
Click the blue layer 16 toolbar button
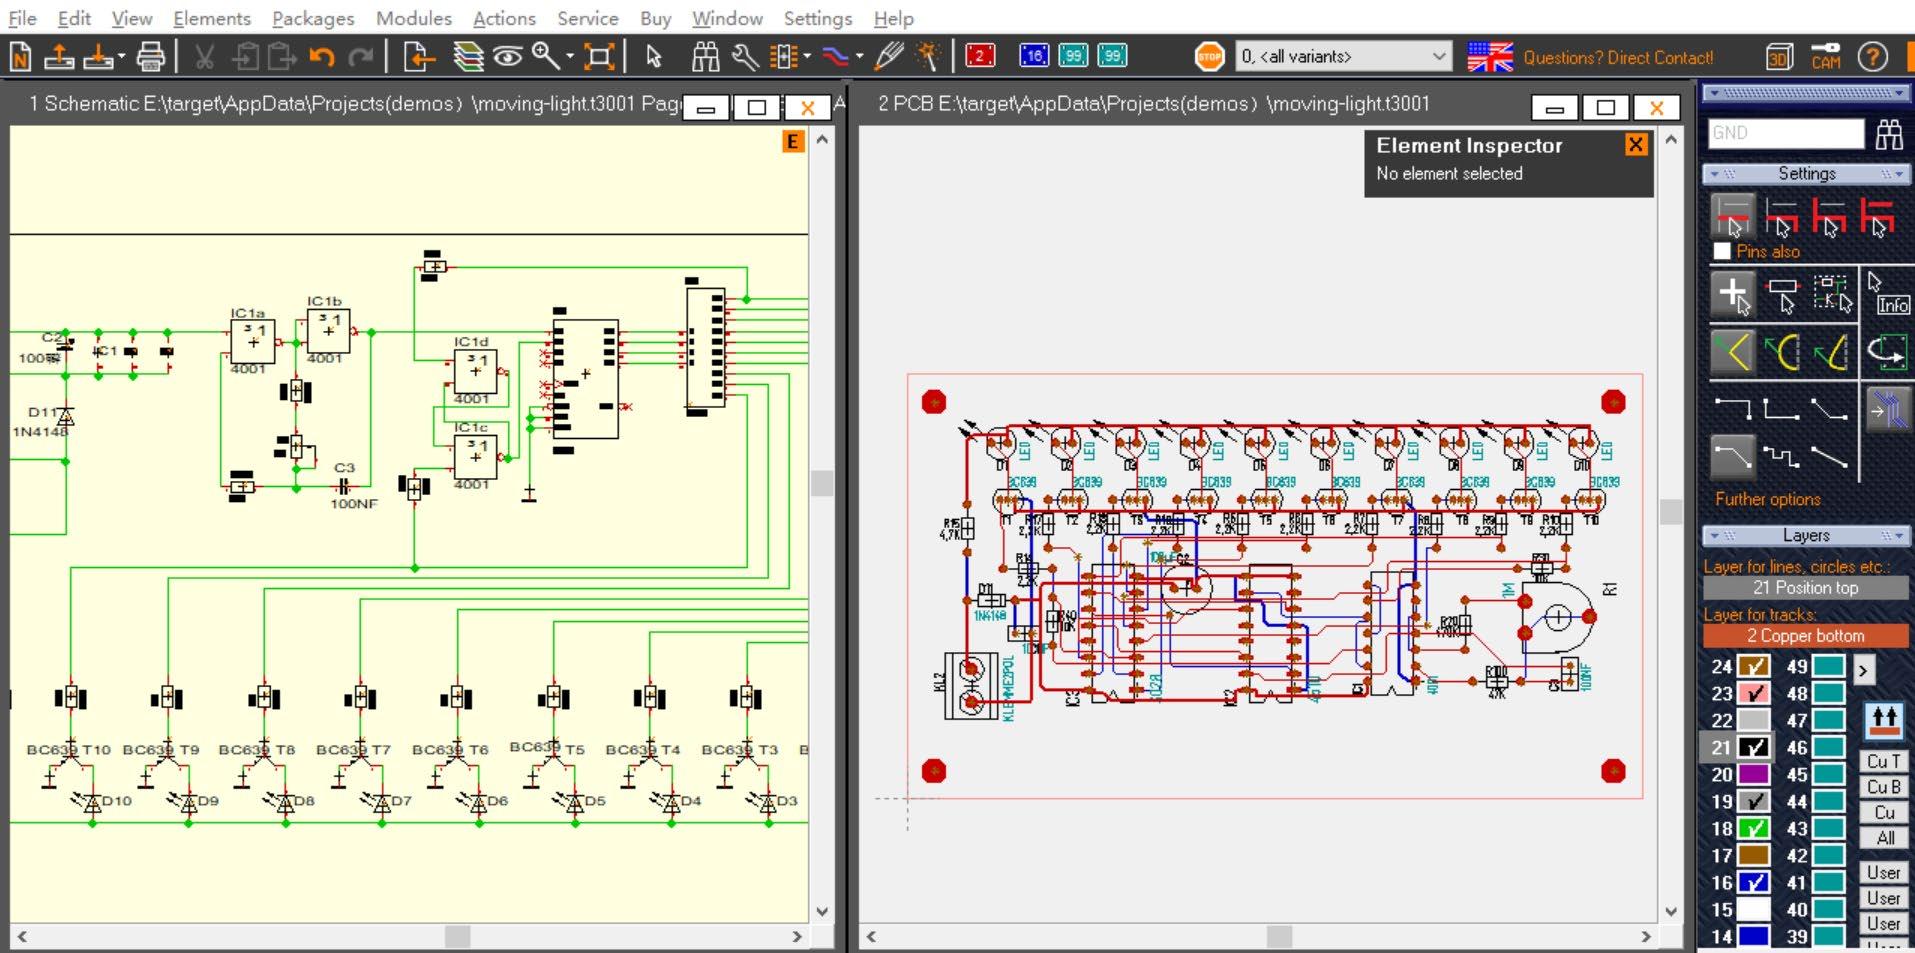pyautogui.click(x=1034, y=56)
